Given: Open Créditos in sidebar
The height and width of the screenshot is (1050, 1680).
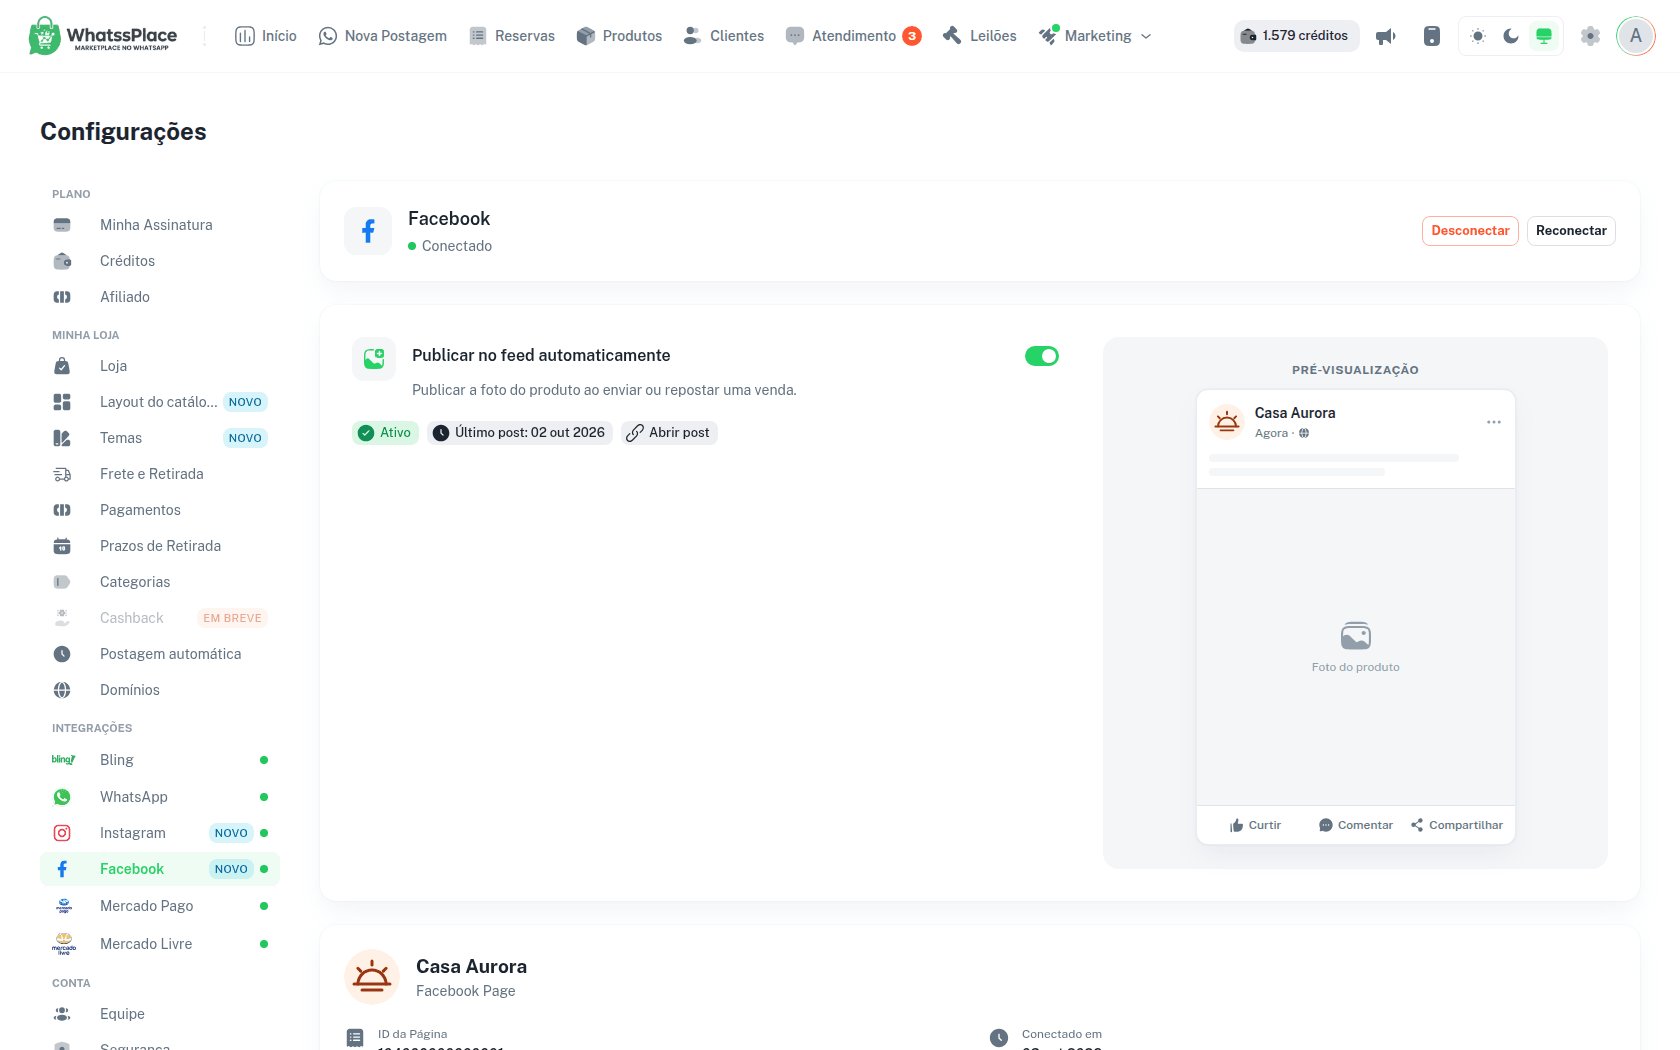Looking at the screenshot, I should click(160, 261).
